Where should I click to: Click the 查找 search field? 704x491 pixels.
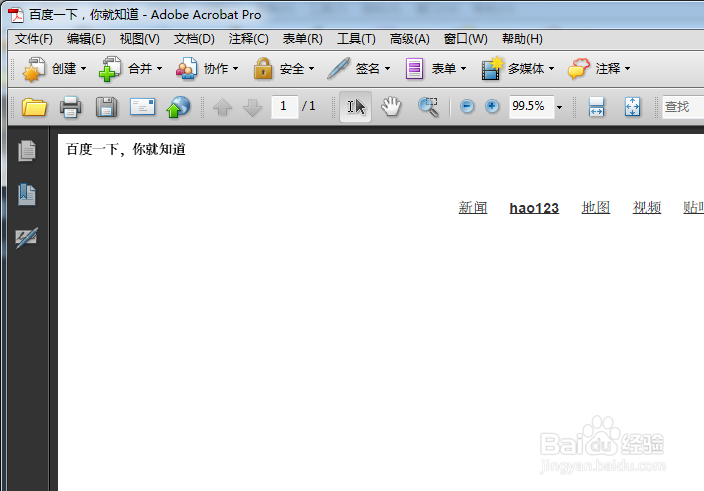click(683, 107)
